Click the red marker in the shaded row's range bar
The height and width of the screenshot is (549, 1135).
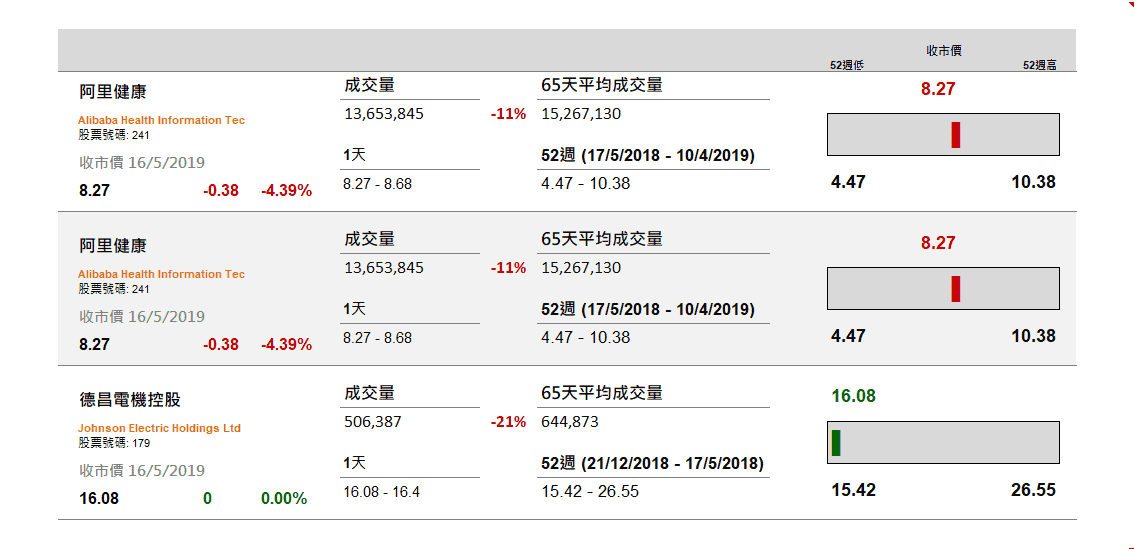click(x=955, y=289)
